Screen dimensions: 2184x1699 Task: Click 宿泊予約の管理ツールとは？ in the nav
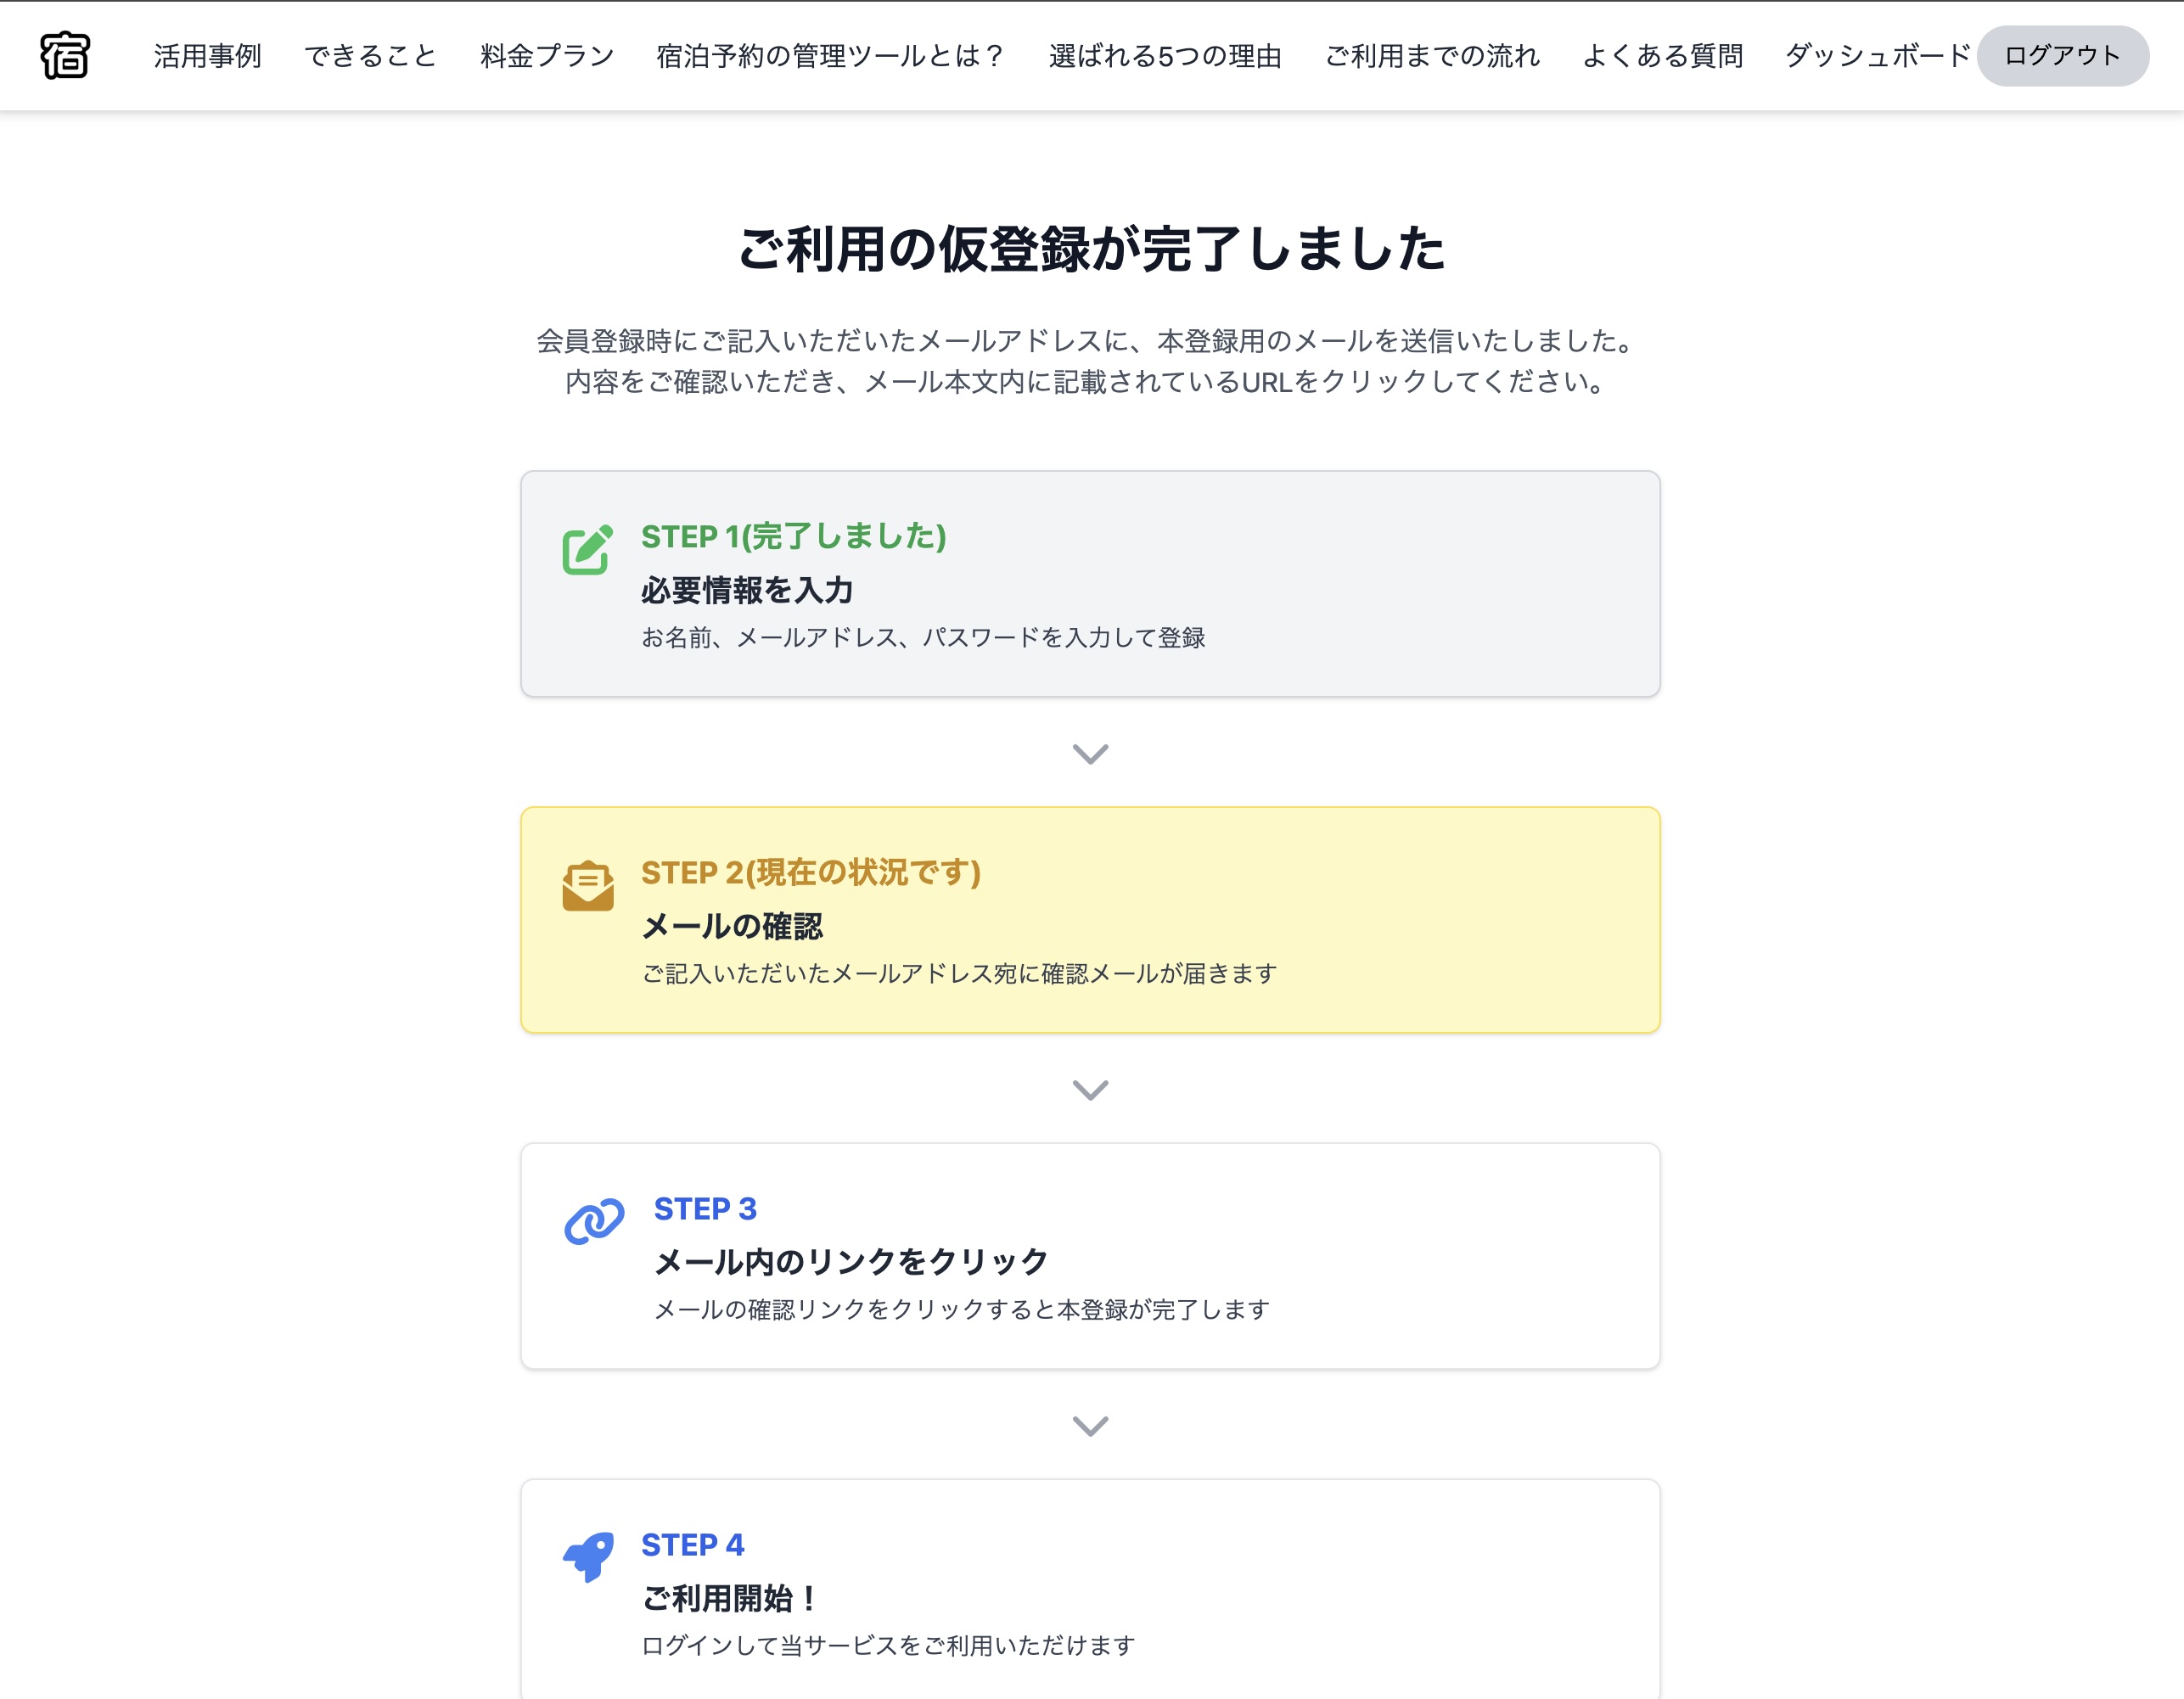828,56
